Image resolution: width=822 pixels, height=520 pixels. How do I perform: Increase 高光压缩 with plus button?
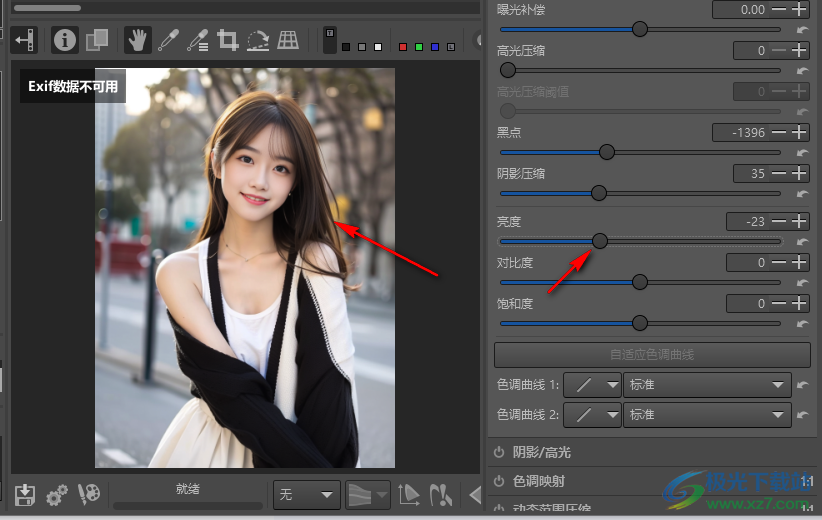tap(799, 50)
